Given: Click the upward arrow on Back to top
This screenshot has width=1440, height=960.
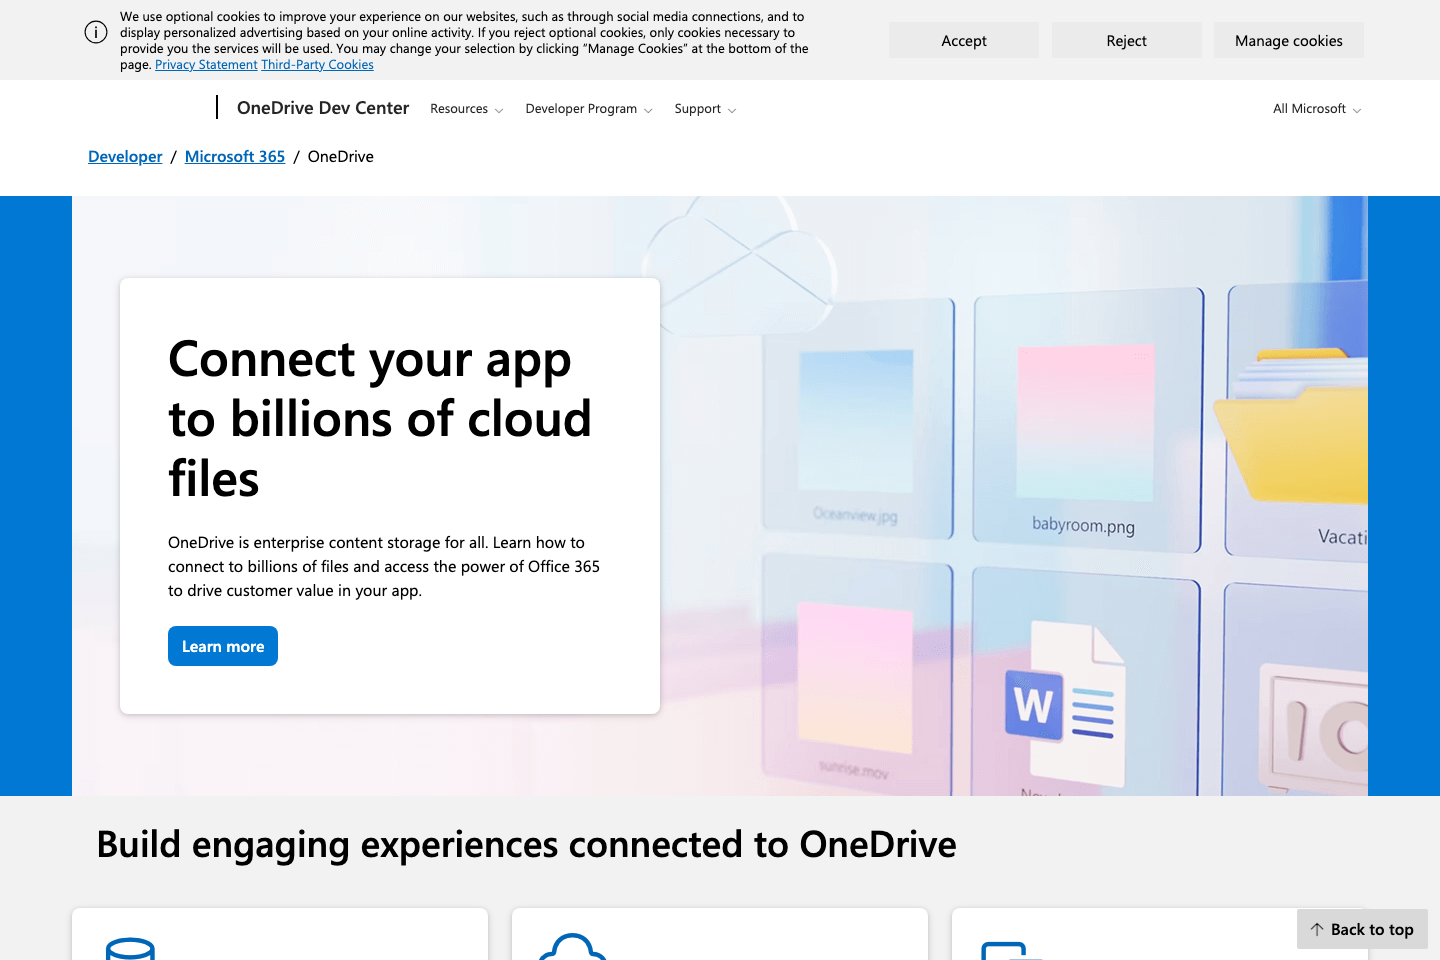Looking at the screenshot, I should 1318,929.
